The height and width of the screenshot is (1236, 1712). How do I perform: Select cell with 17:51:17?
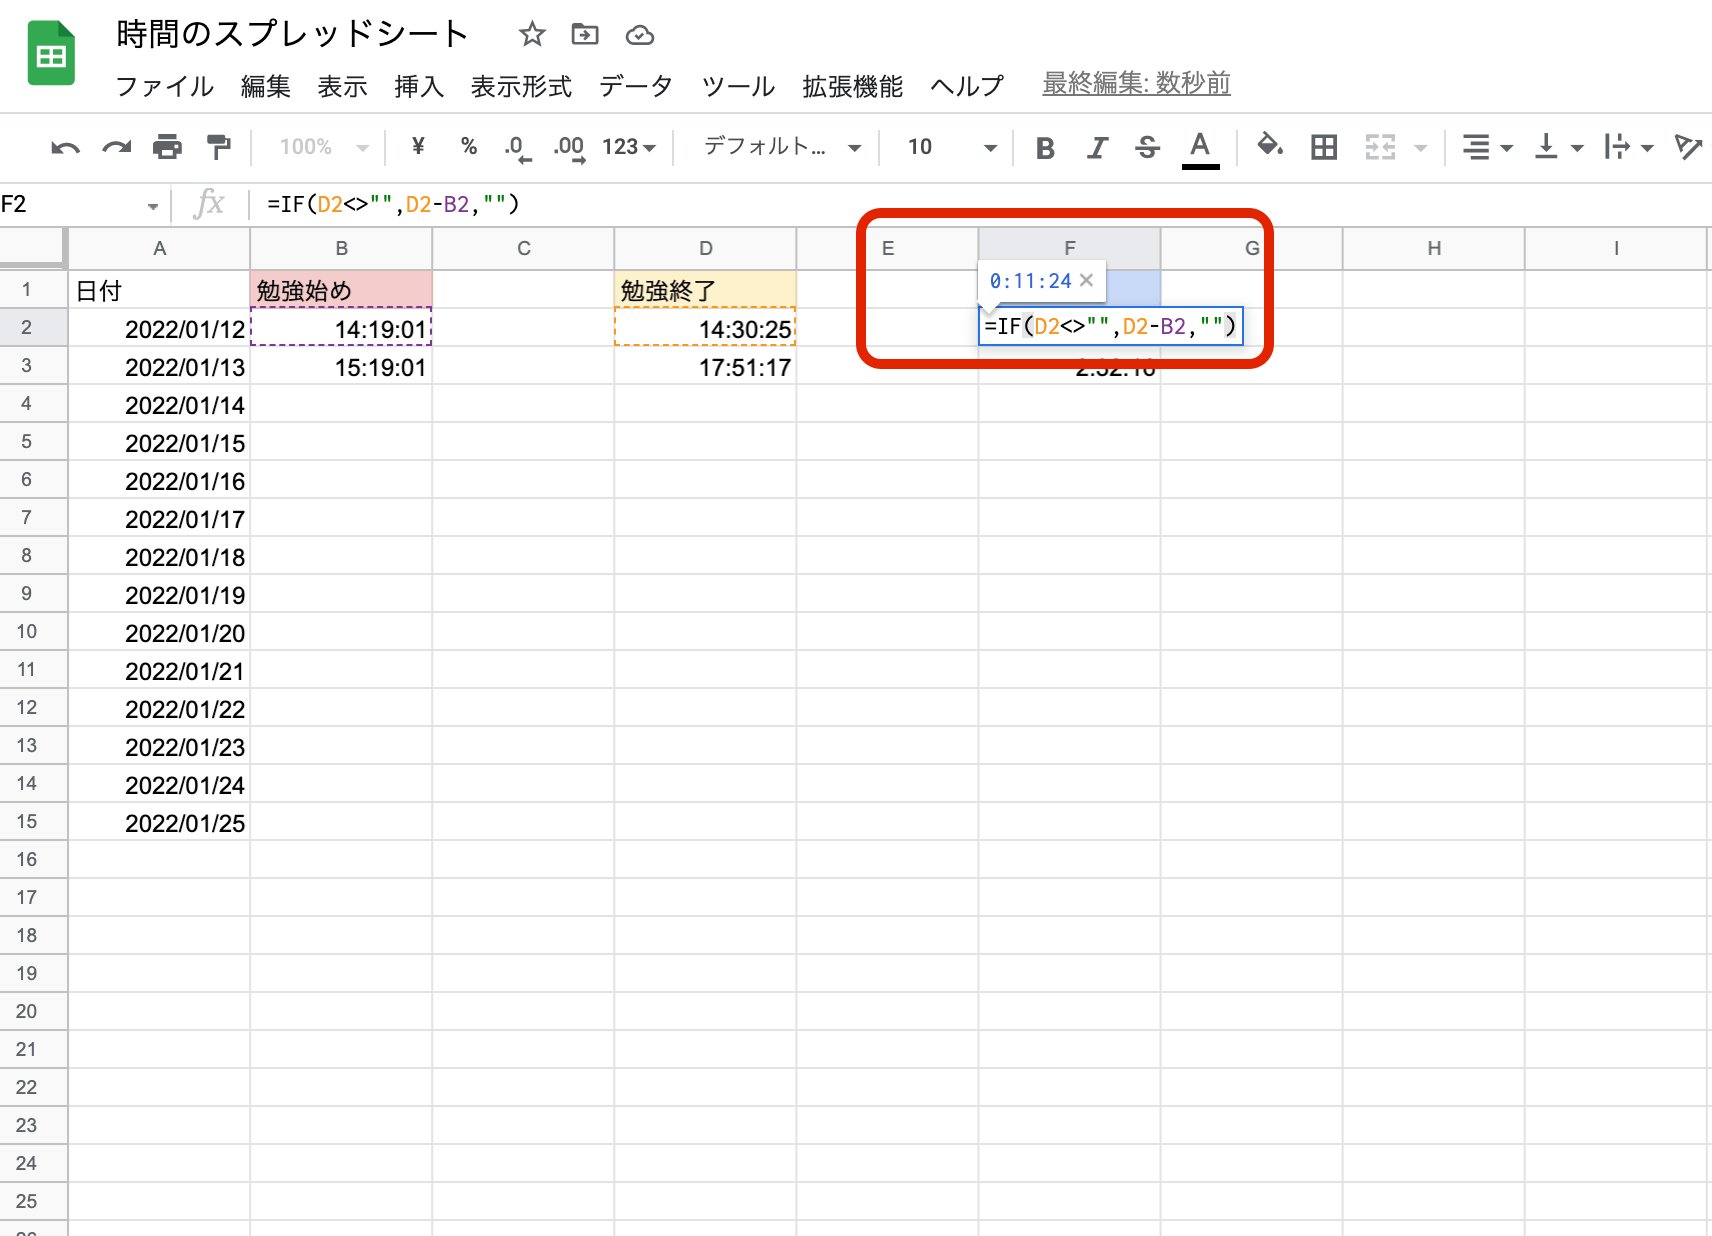tap(705, 366)
